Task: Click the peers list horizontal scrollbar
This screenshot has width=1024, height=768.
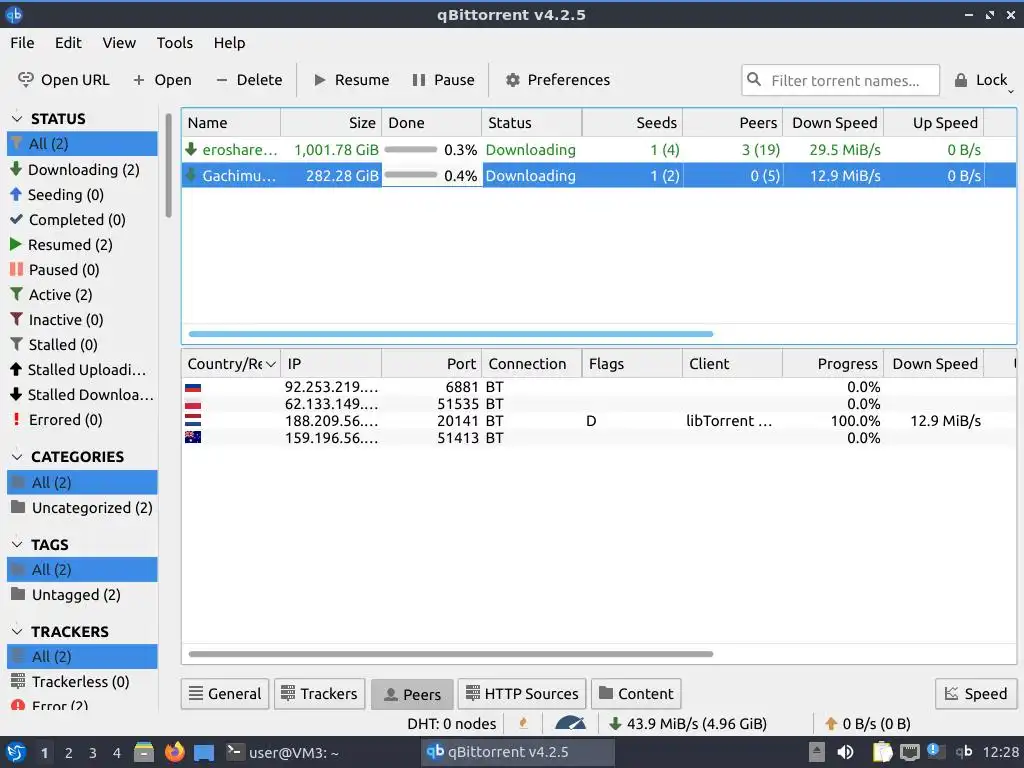Action: click(x=451, y=654)
